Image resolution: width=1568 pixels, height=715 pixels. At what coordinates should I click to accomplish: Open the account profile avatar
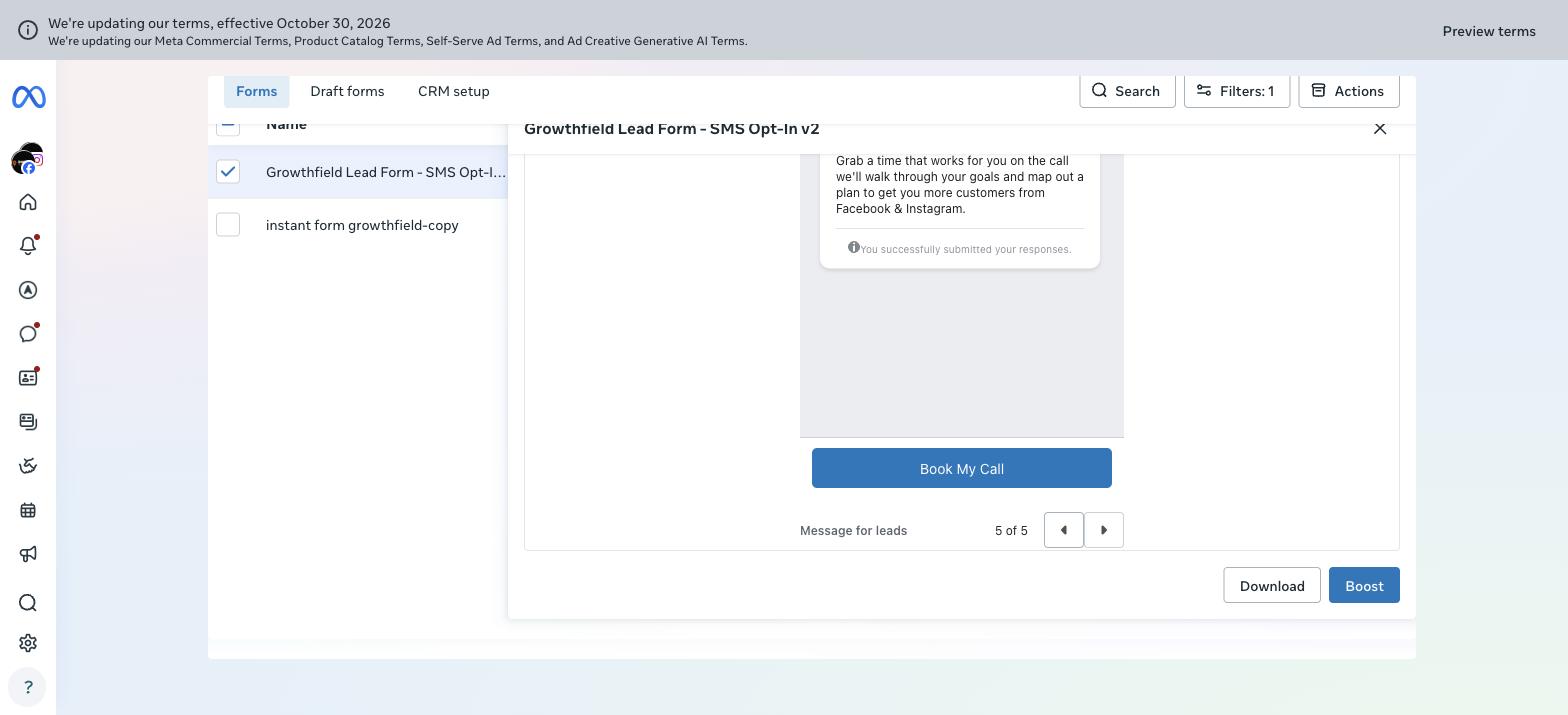click(28, 158)
